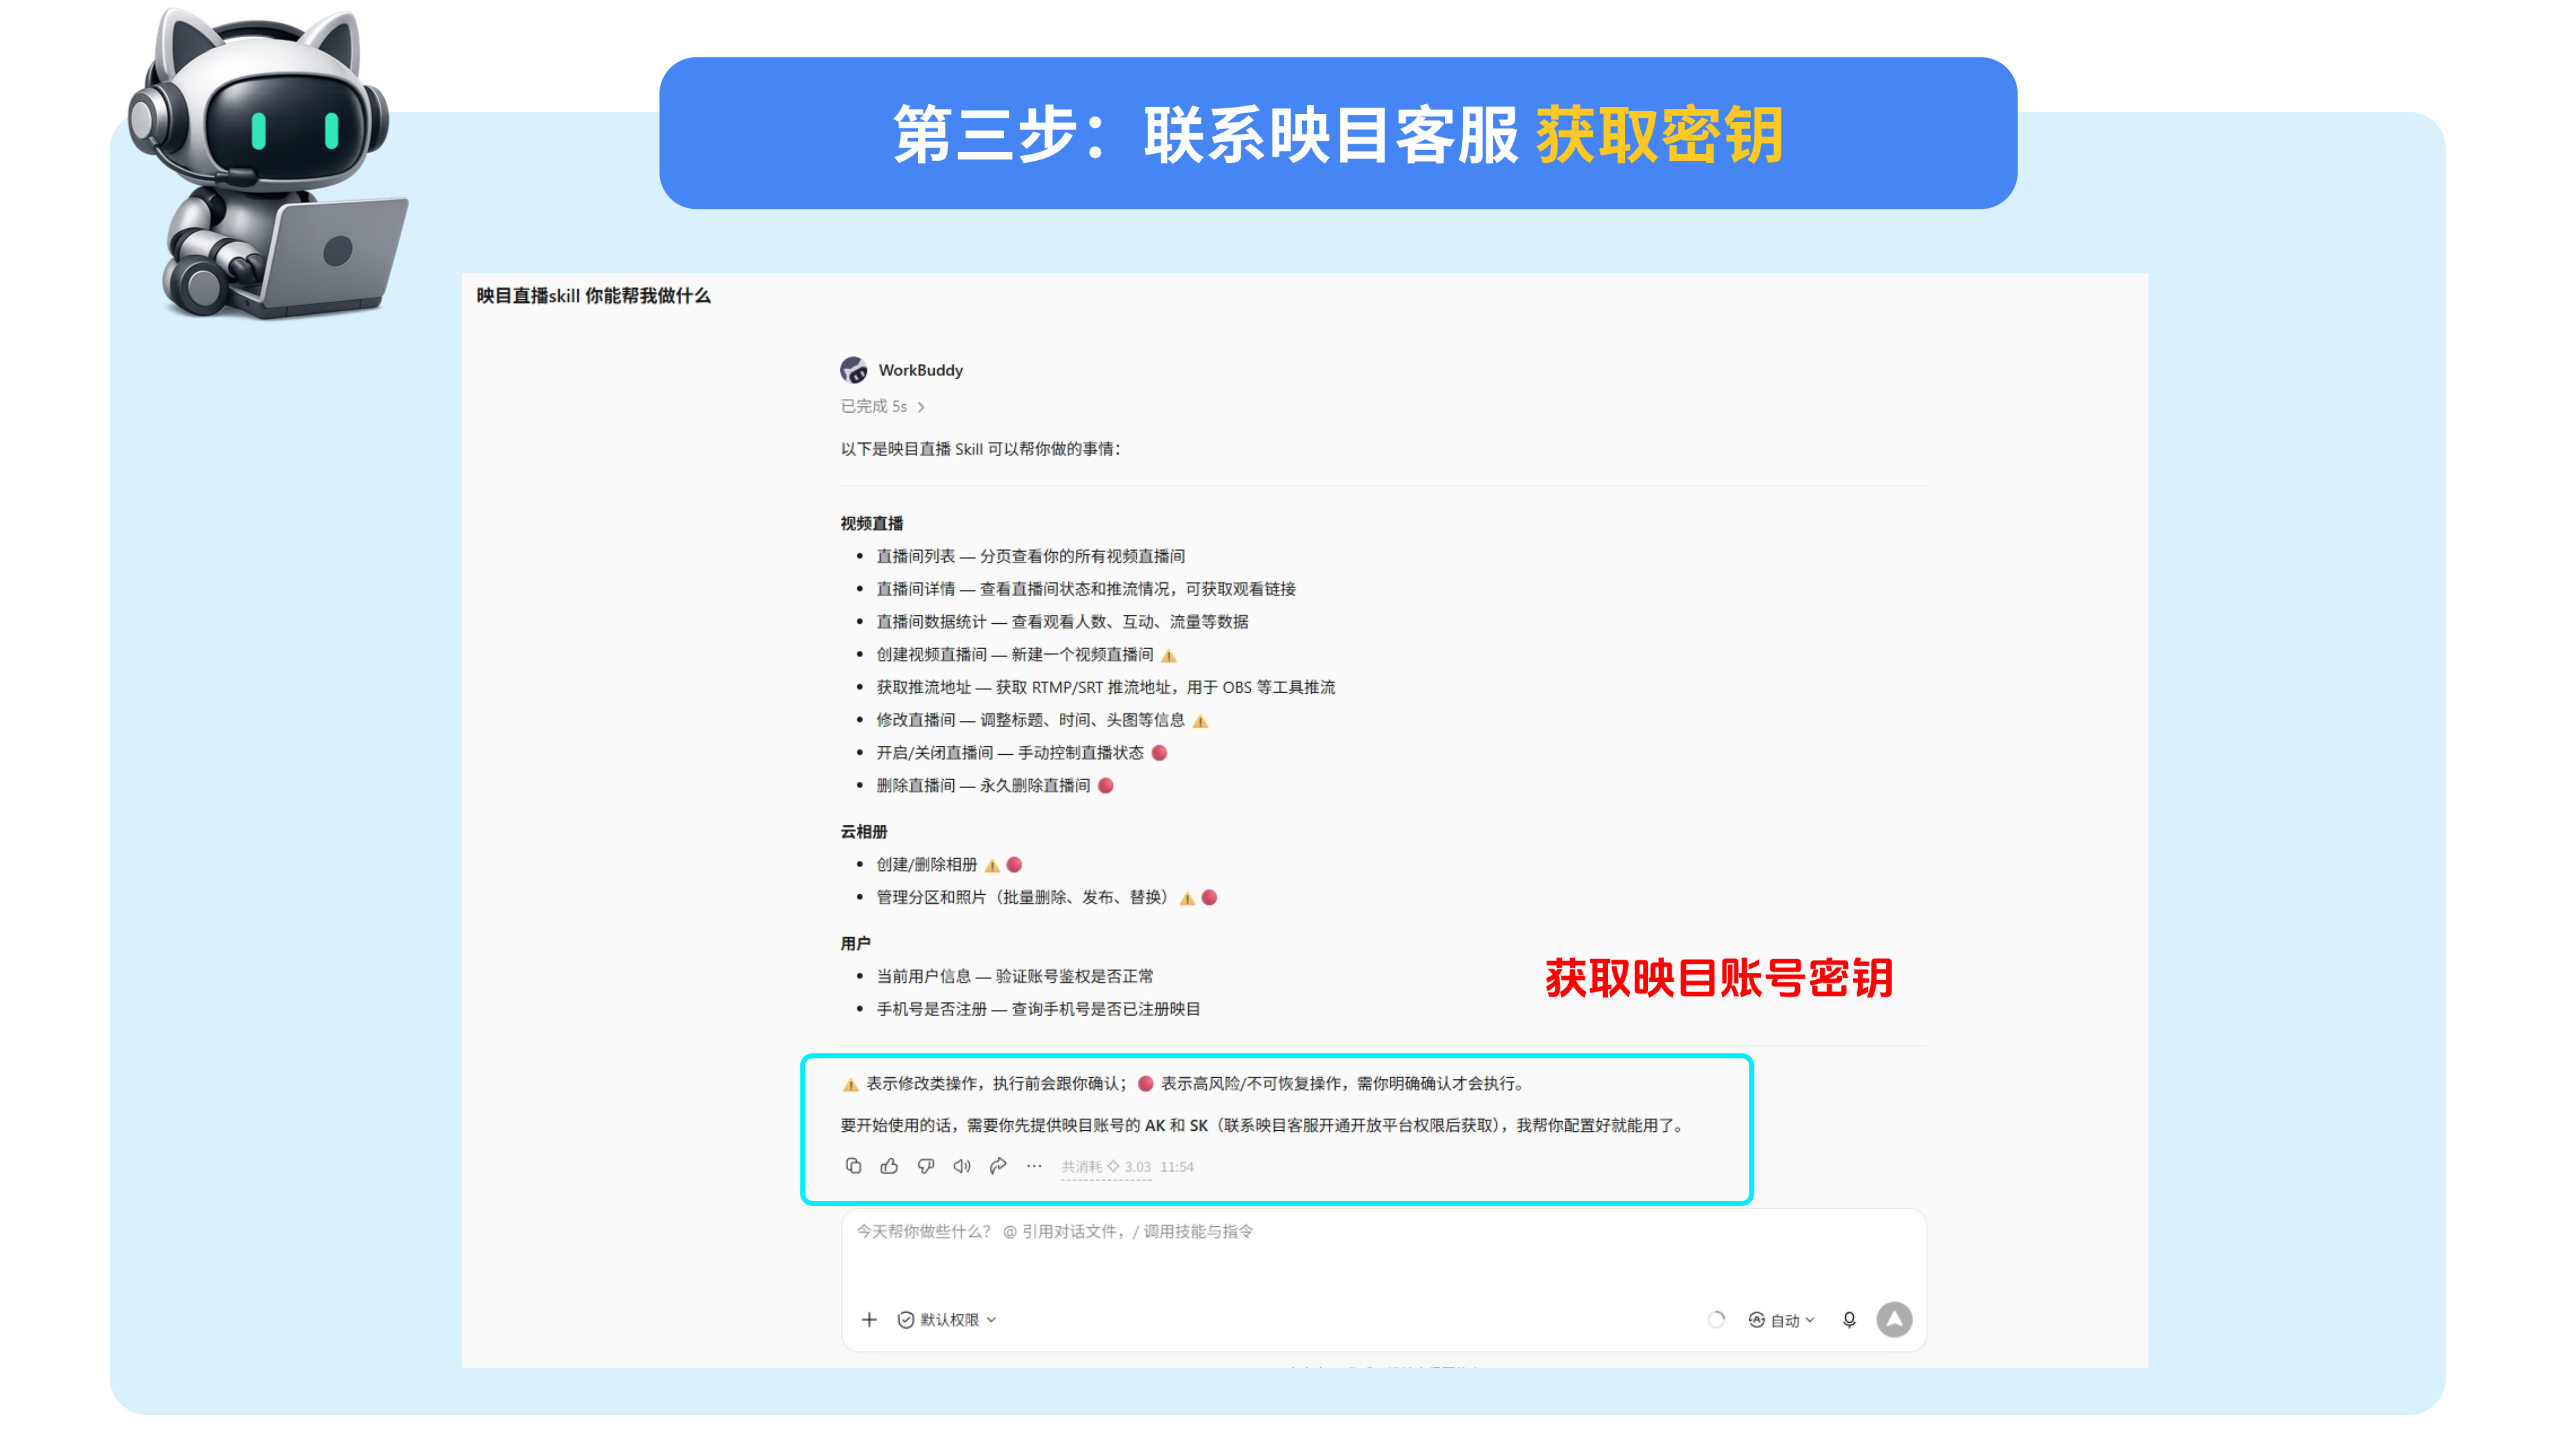The width and height of the screenshot is (2556, 1432).
Task: Click the 直播间数据统计 bullet line
Action: pos(1062,622)
